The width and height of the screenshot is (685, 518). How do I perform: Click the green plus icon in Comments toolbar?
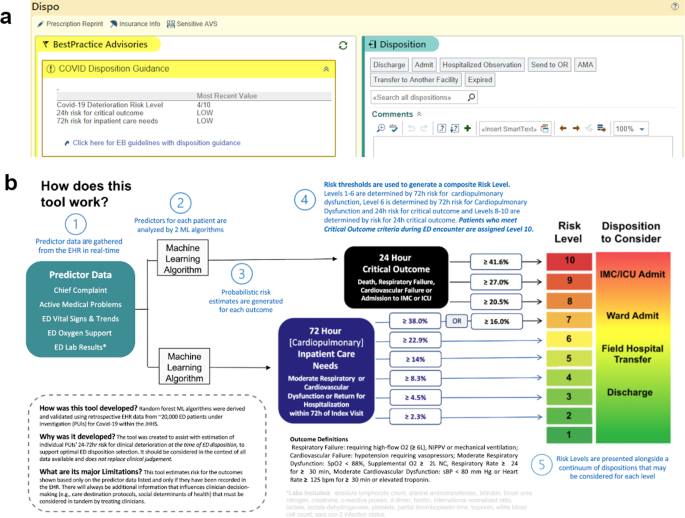[467, 129]
